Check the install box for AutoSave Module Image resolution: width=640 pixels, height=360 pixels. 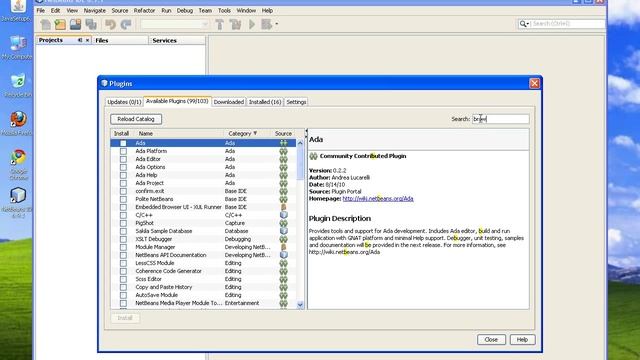[123, 295]
